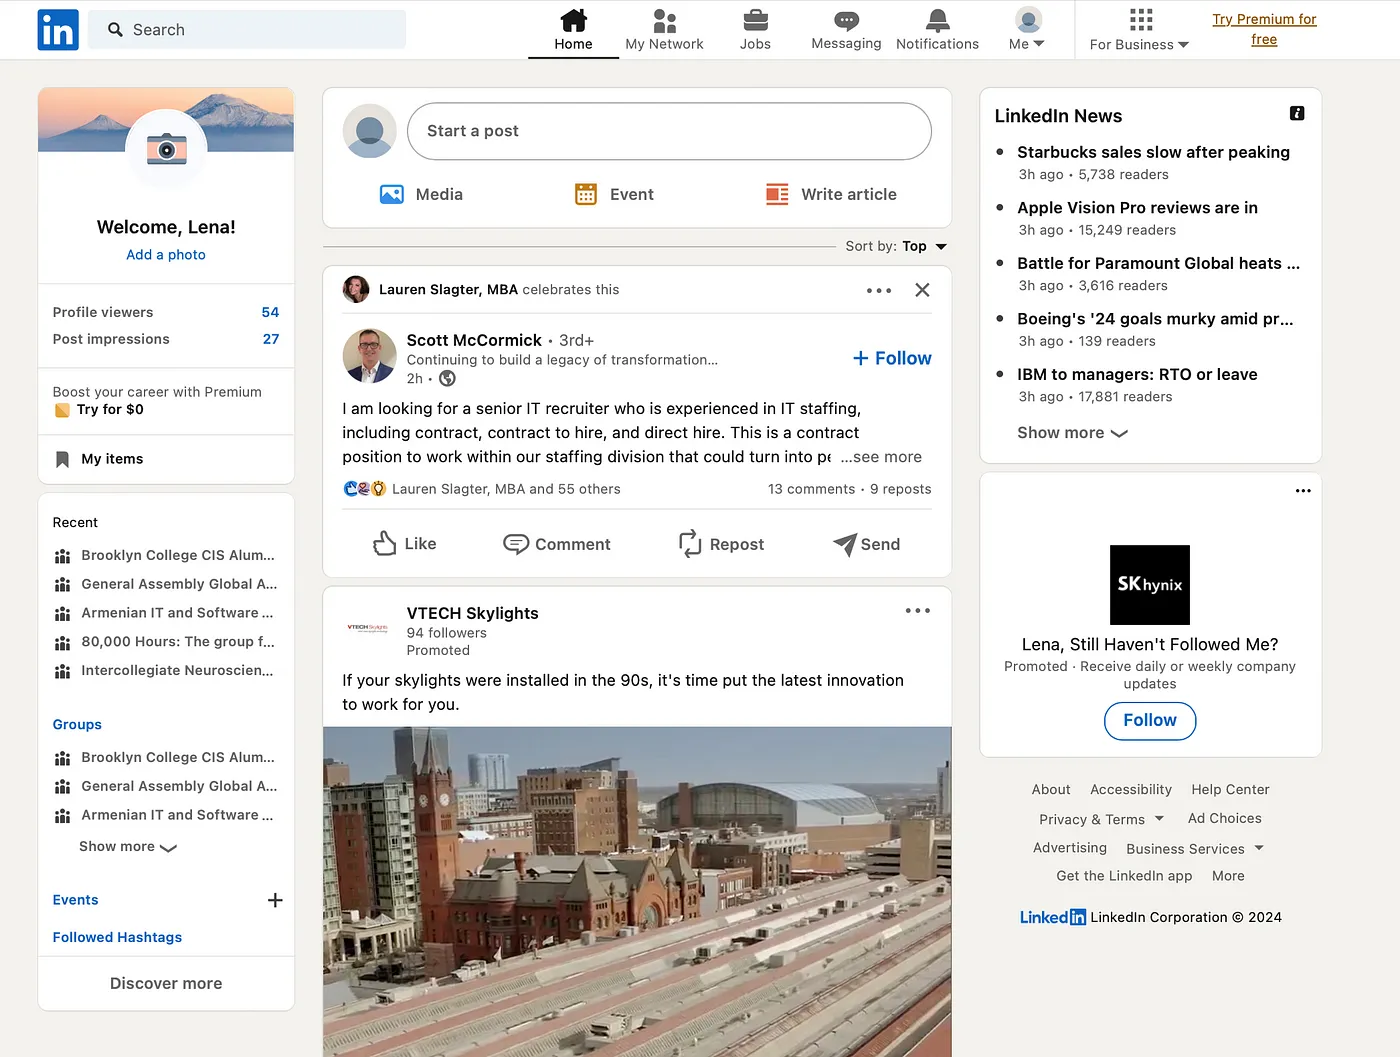Expand Show more under Groups

click(128, 847)
